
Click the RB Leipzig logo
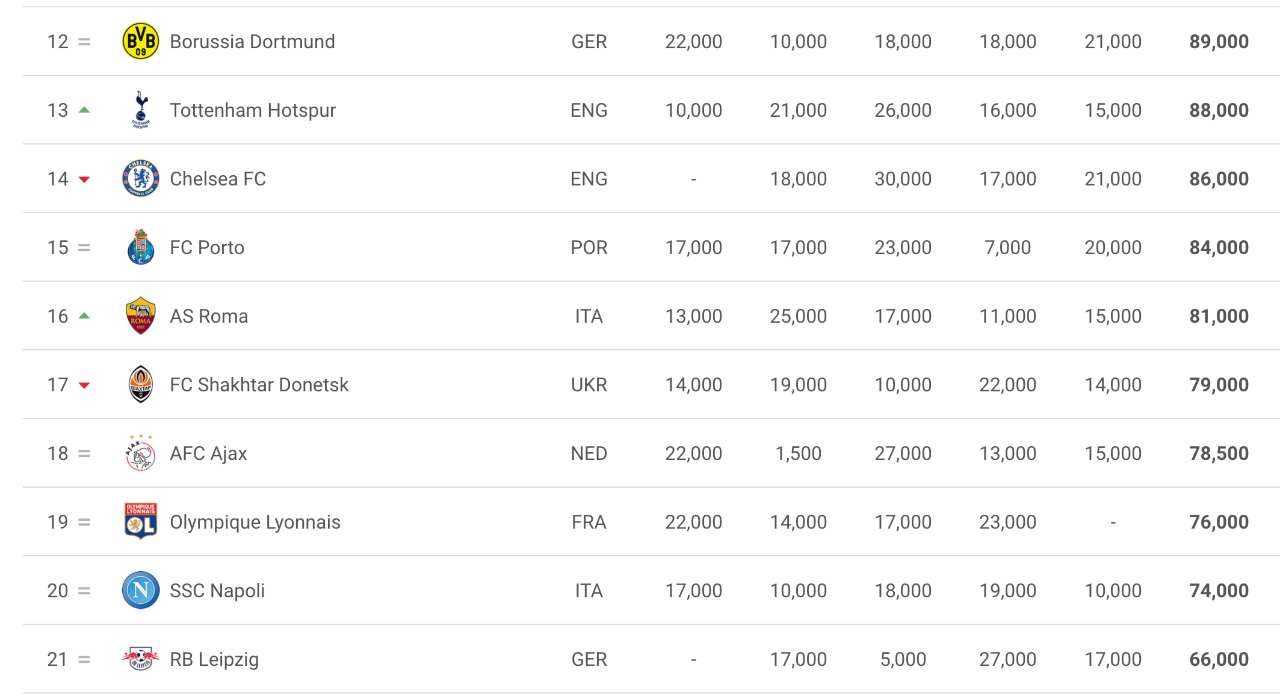[x=140, y=659]
